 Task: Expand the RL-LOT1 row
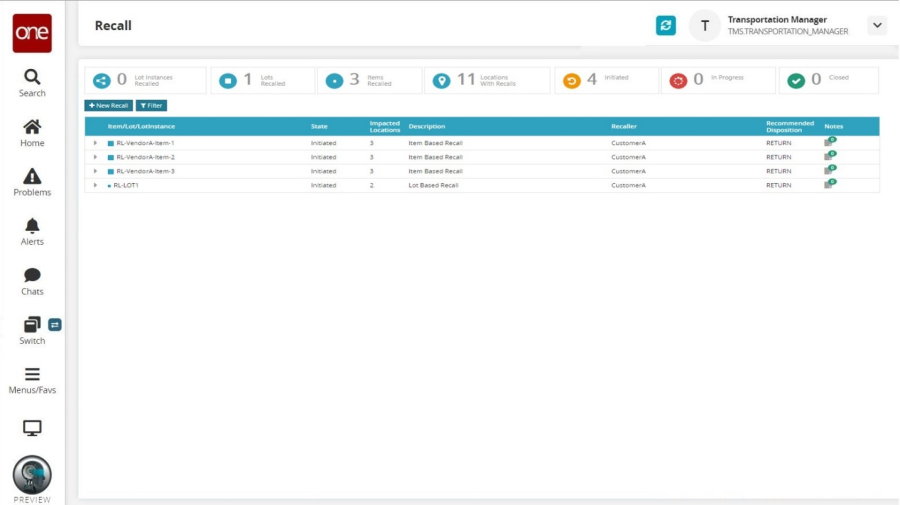(x=96, y=185)
